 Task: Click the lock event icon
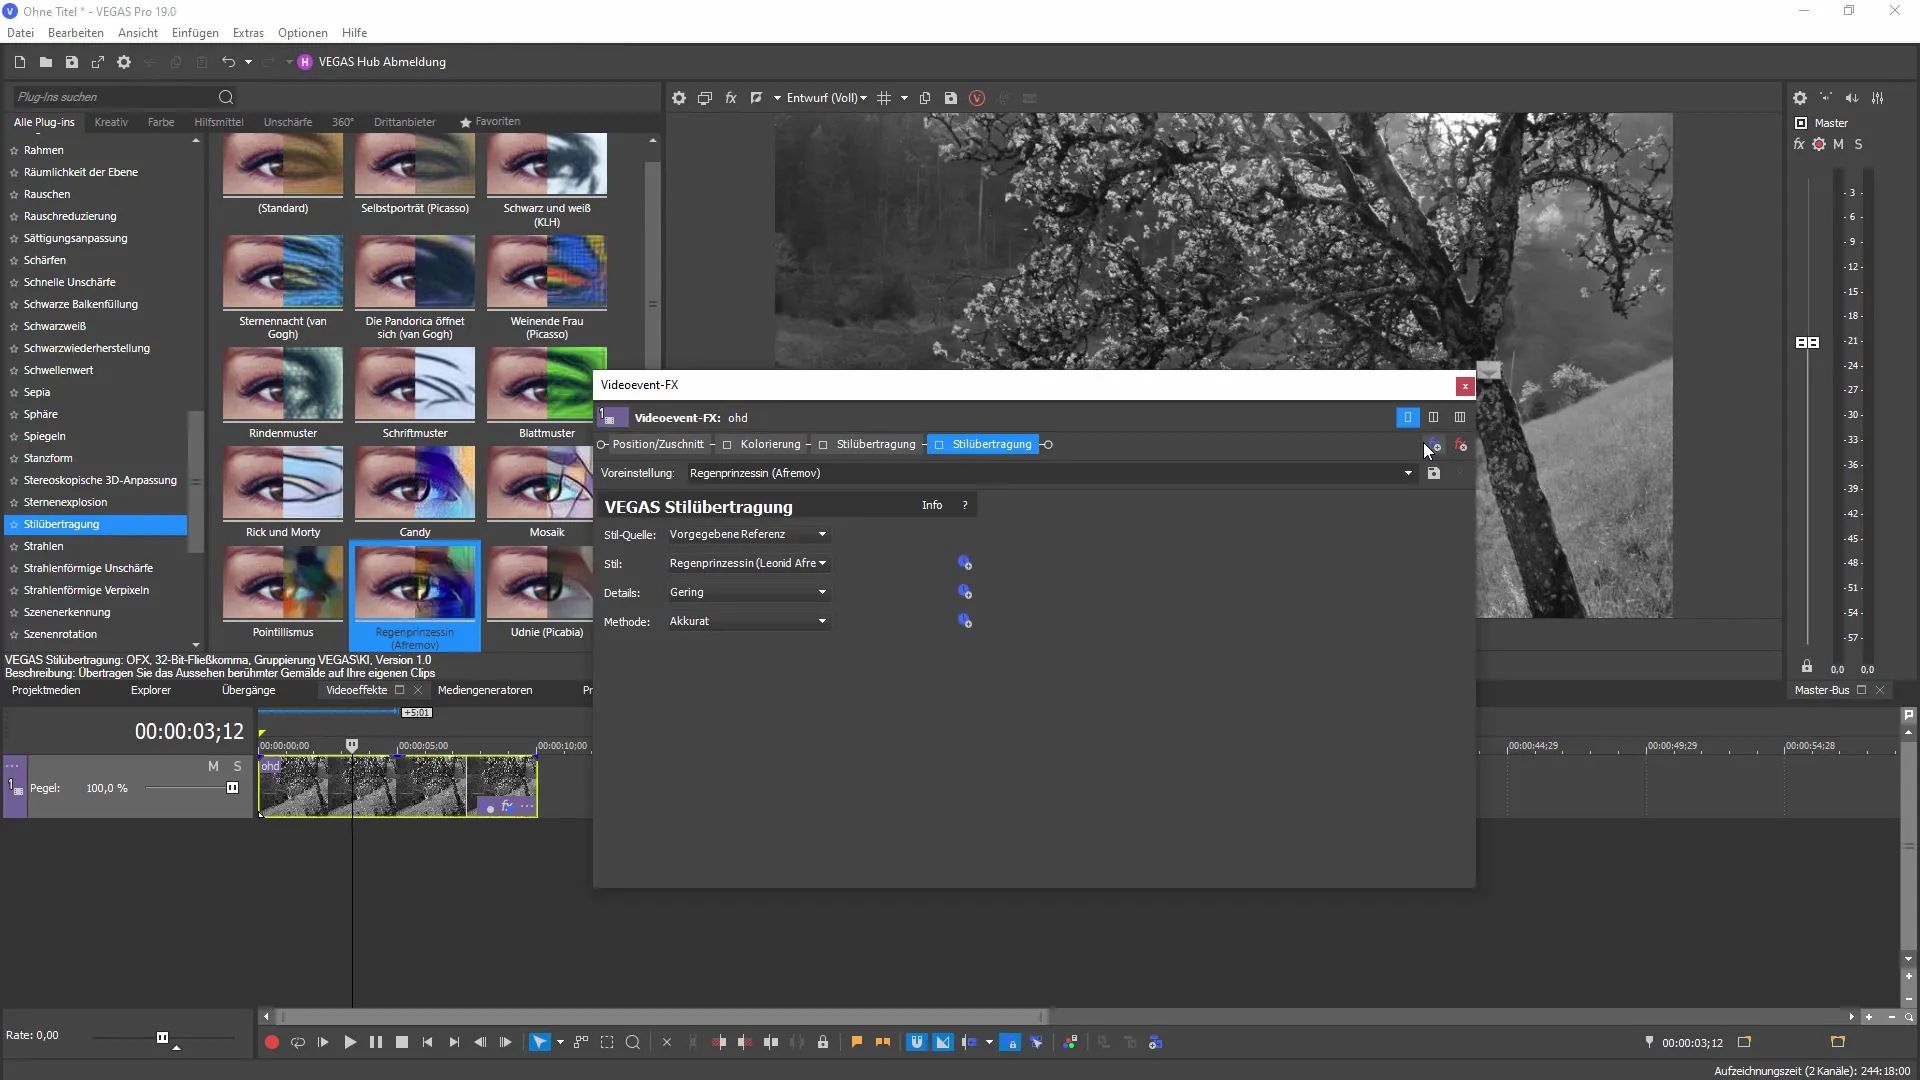(x=823, y=1042)
